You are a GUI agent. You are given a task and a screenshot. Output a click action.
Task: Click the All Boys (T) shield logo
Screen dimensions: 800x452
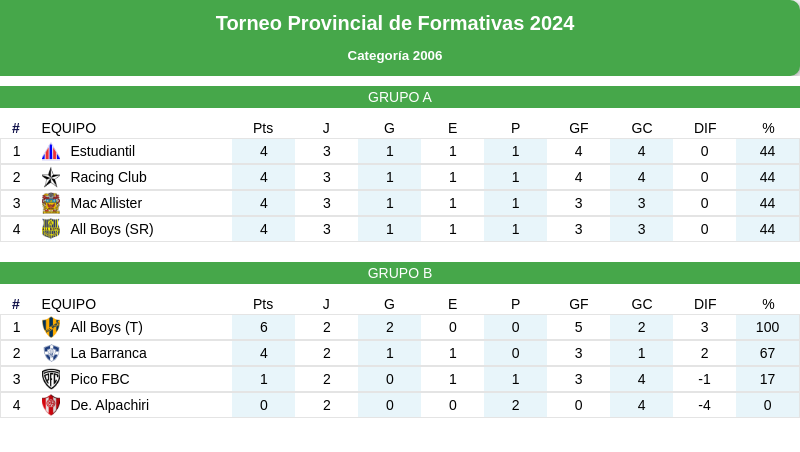click(x=51, y=328)
